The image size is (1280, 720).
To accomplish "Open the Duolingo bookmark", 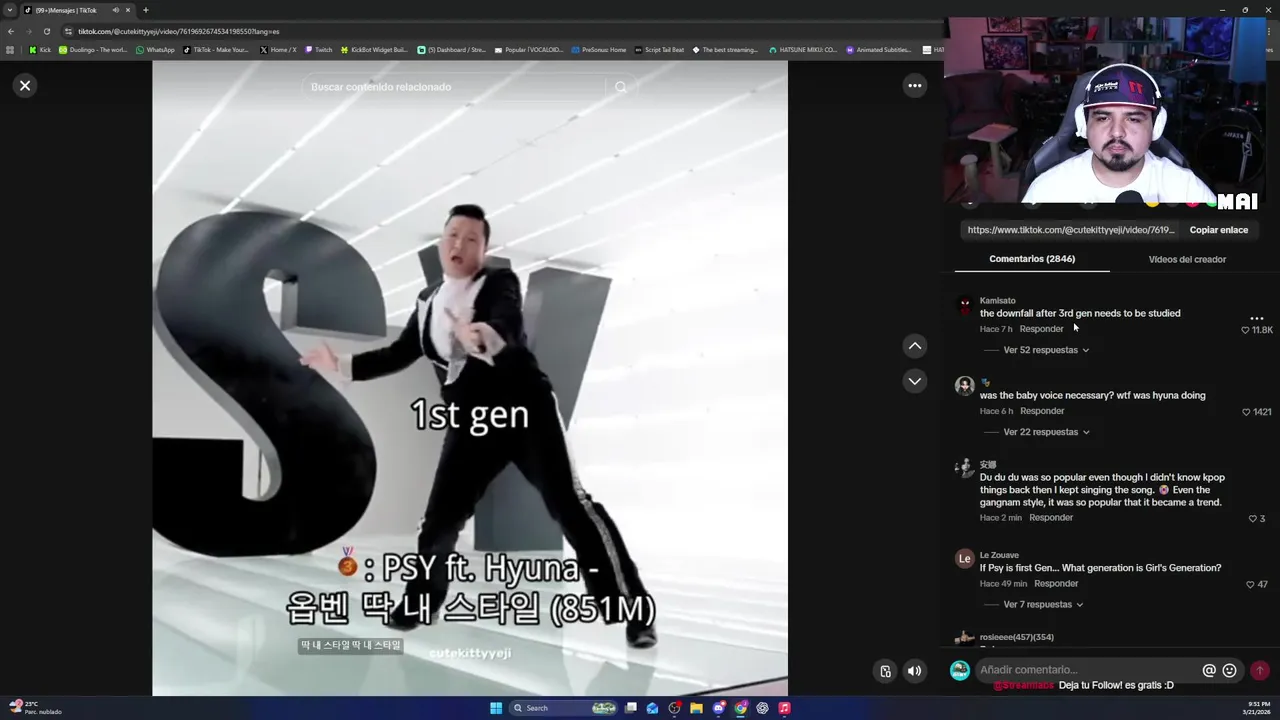I will click(93, 50).
